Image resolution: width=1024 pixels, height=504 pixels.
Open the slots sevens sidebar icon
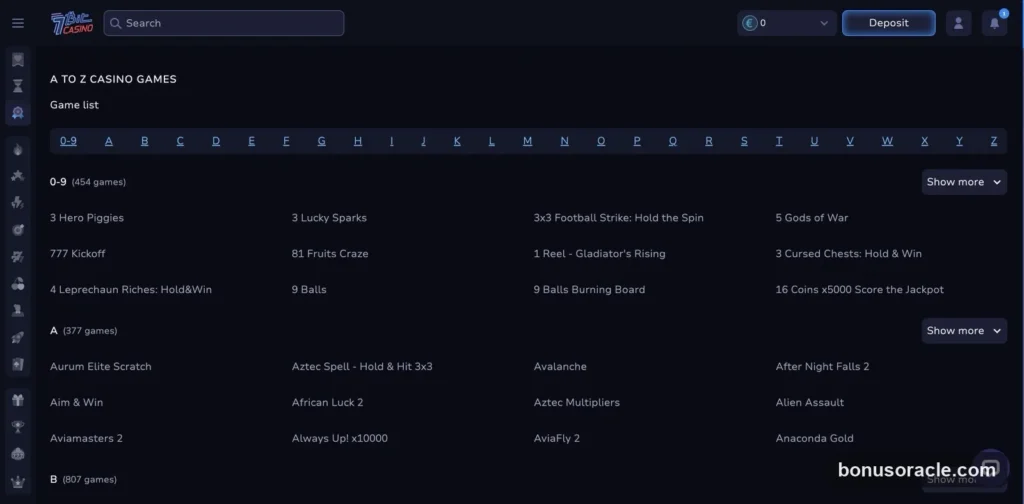pyautogui.click(x=18, y=257)
